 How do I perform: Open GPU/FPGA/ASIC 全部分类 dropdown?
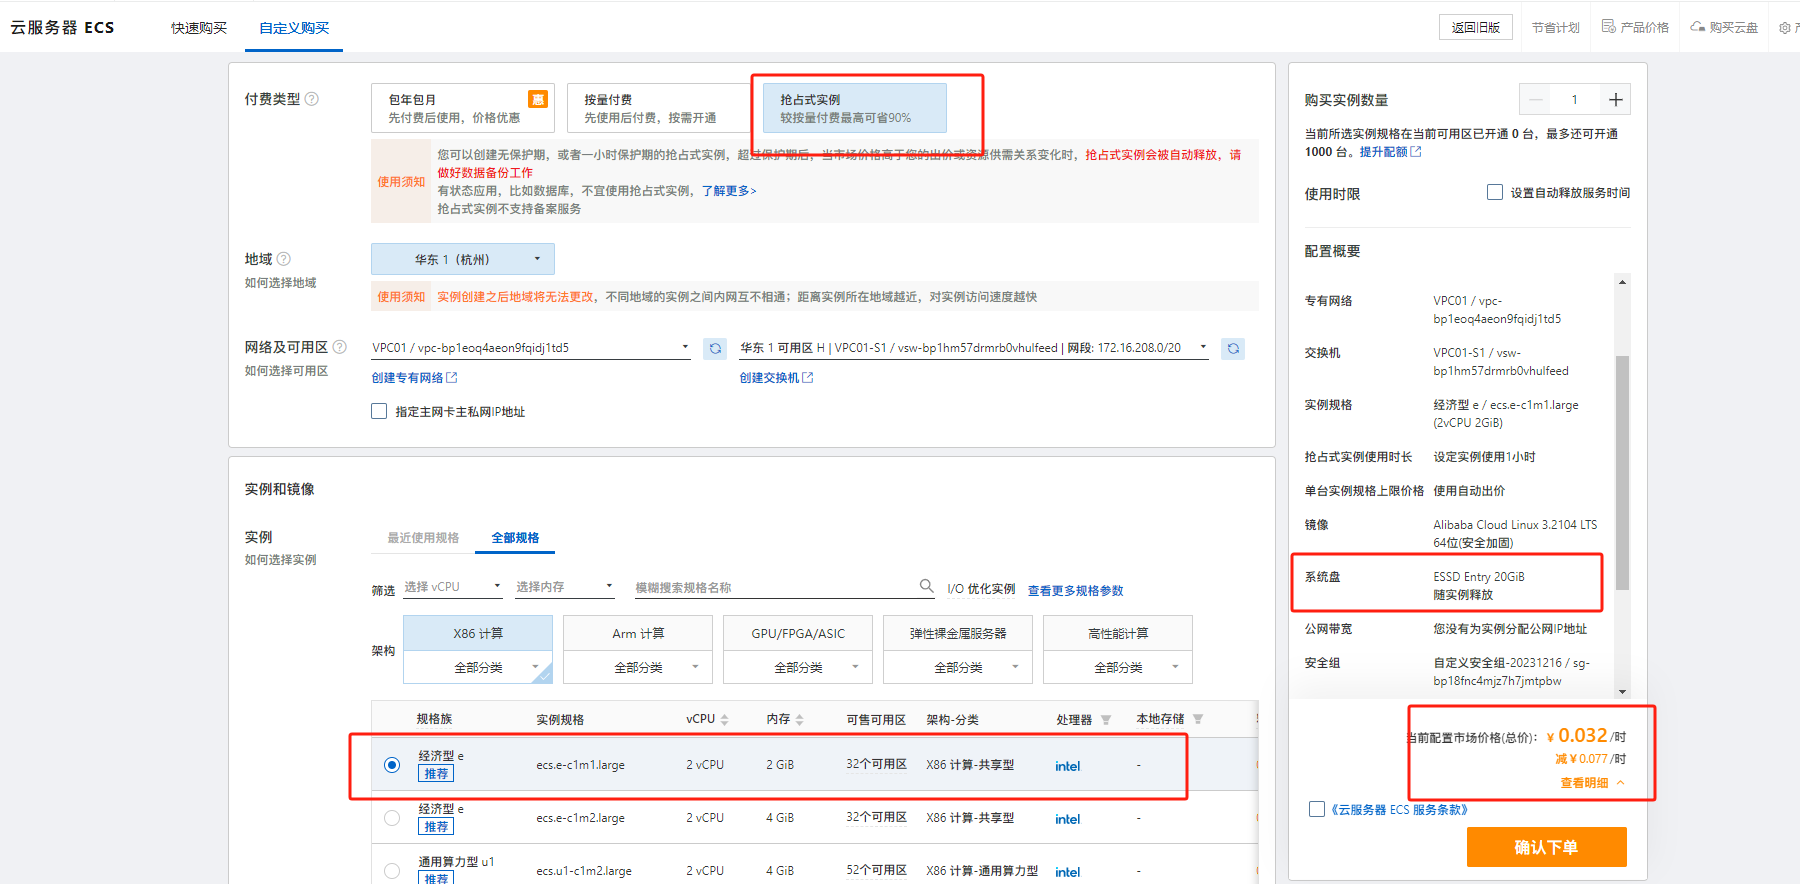click(x=798, y=667)
